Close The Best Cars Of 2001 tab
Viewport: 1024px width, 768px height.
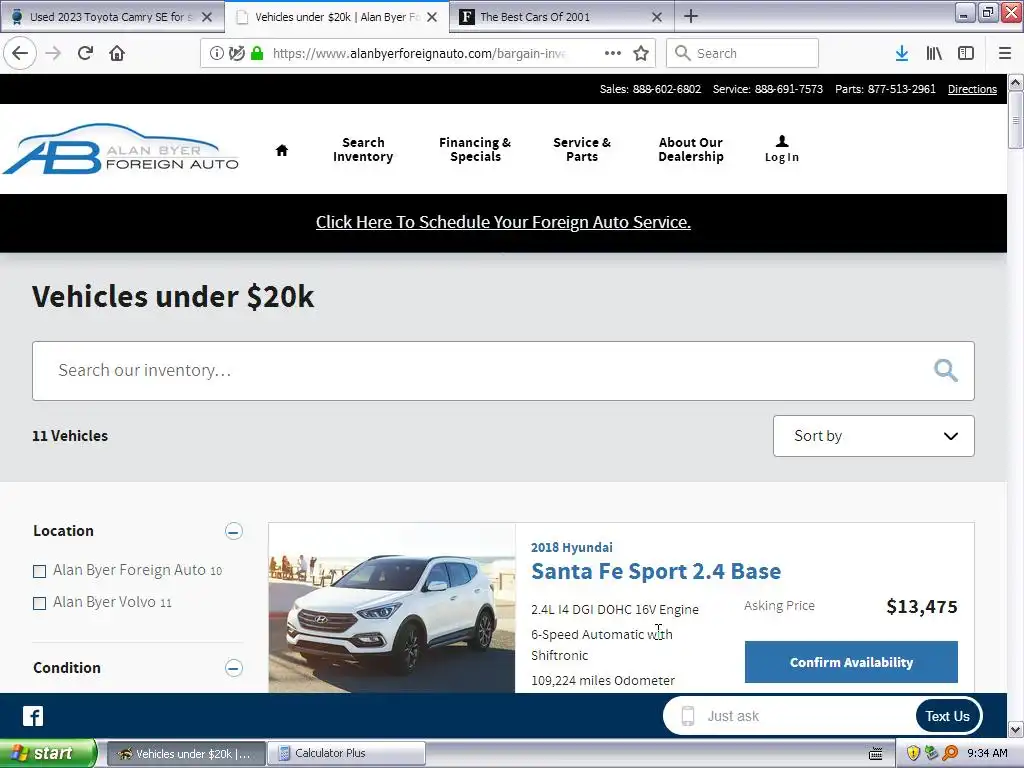[657, 17]
